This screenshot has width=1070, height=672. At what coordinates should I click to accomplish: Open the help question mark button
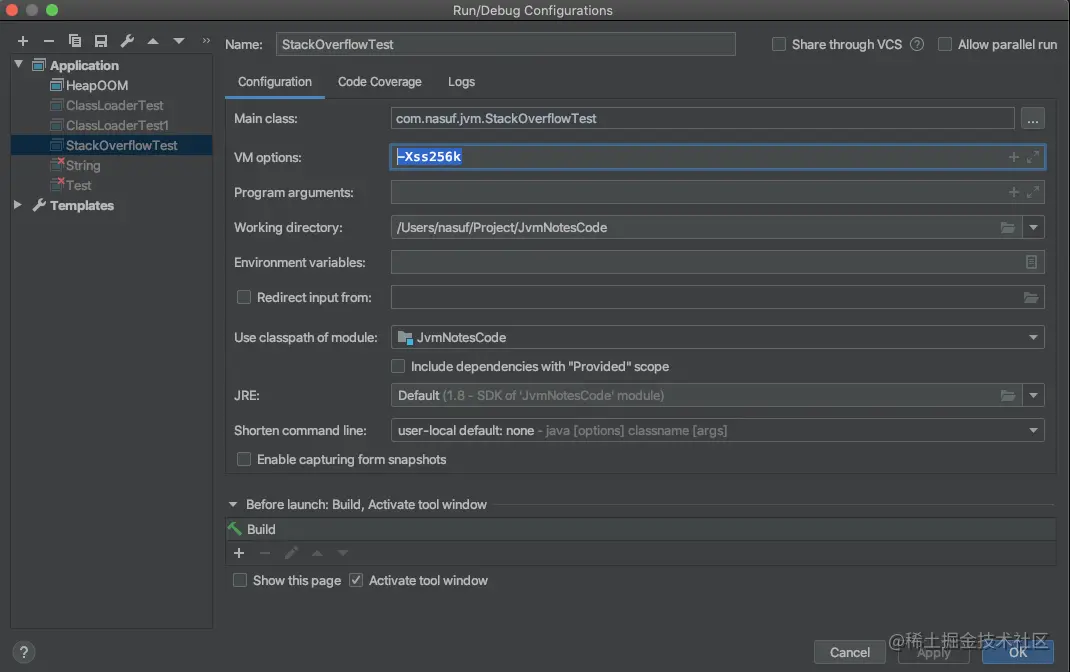(23, 652)
